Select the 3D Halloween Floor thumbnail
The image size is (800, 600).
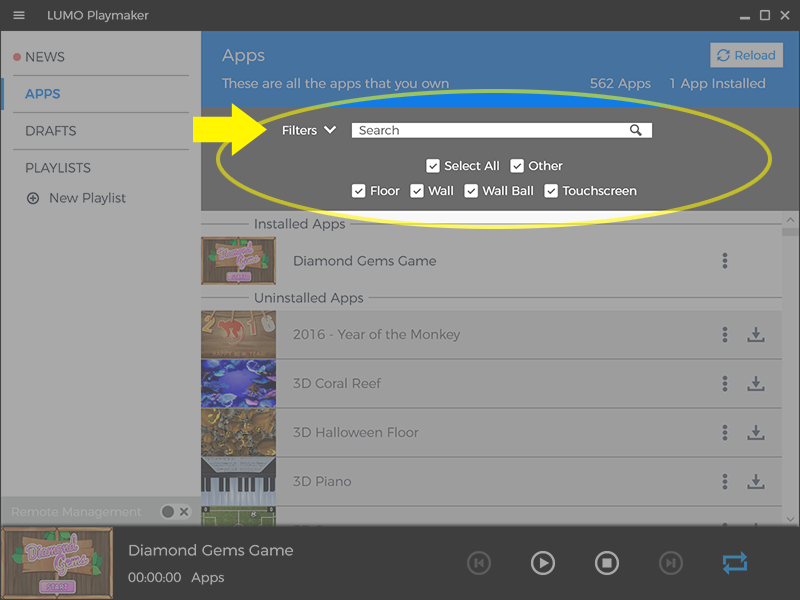[238, 433]
